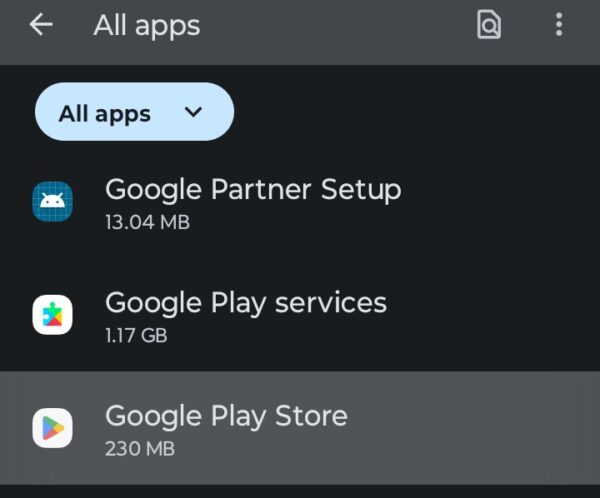Click the All apps page title
Viewport: 600px width, 498px height.
click(x=147, y=26)
